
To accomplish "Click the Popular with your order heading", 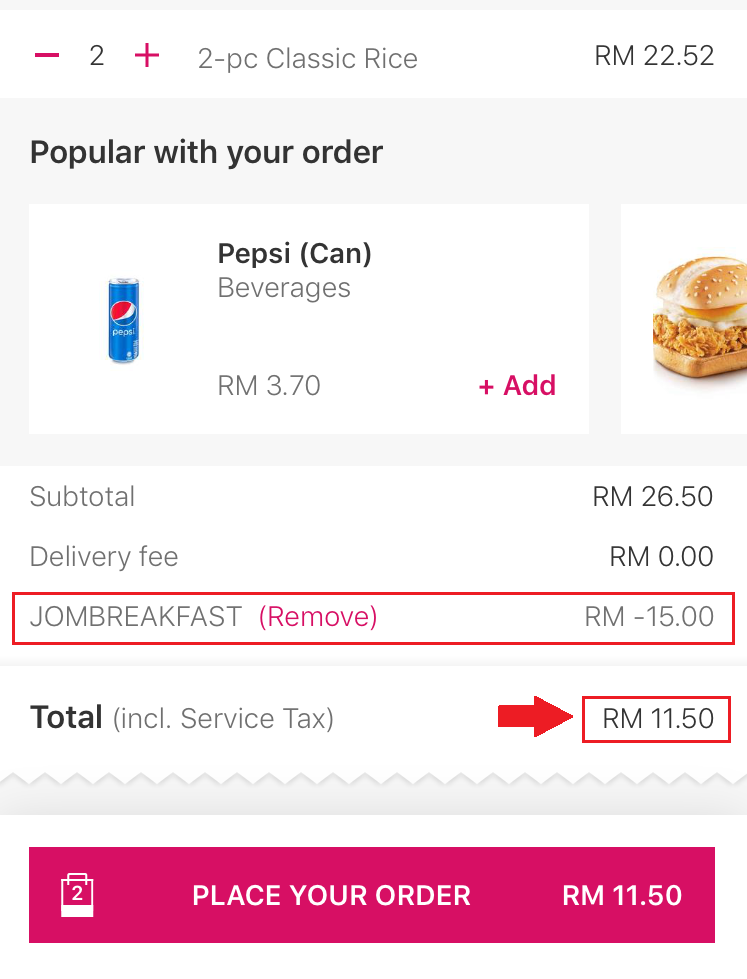I will [x=206, y=153].
